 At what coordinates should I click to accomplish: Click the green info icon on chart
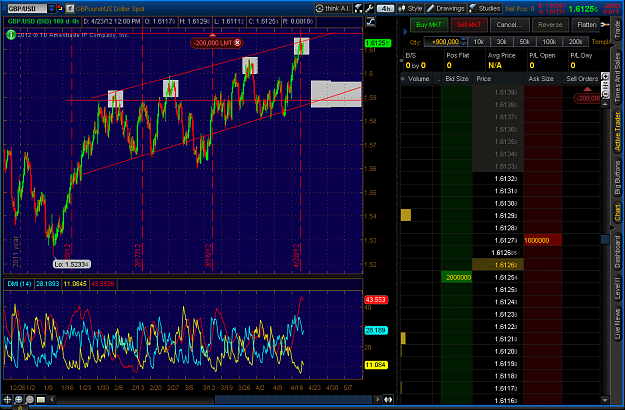pos(11,35)
